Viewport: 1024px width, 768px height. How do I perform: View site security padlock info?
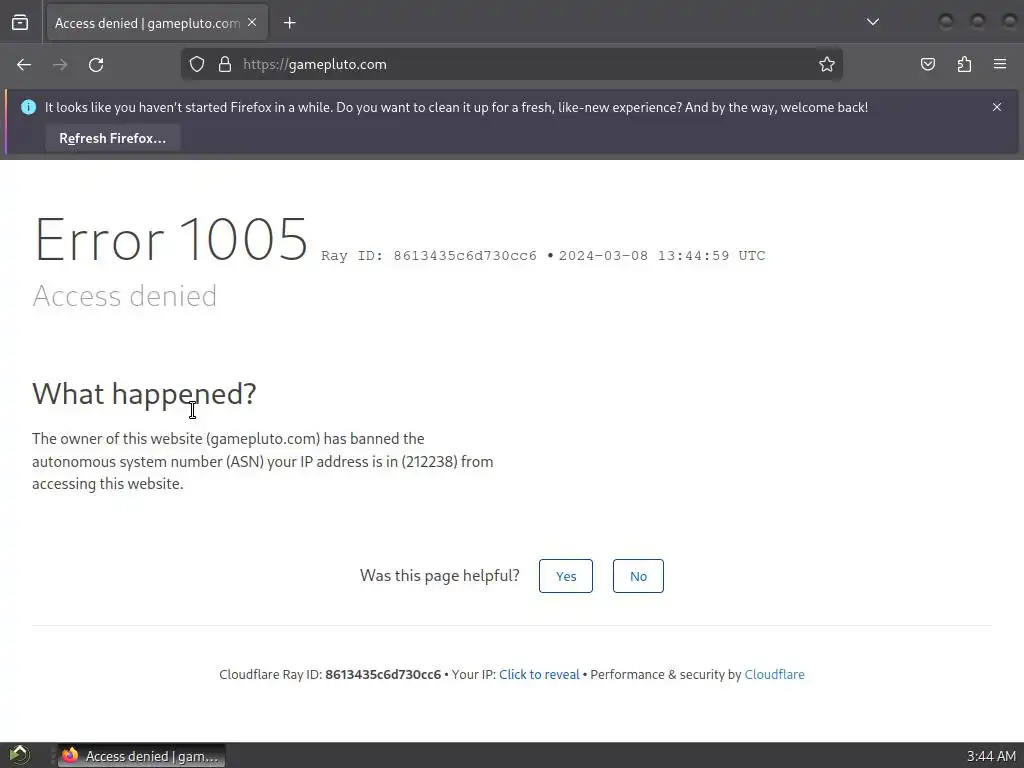225,64
